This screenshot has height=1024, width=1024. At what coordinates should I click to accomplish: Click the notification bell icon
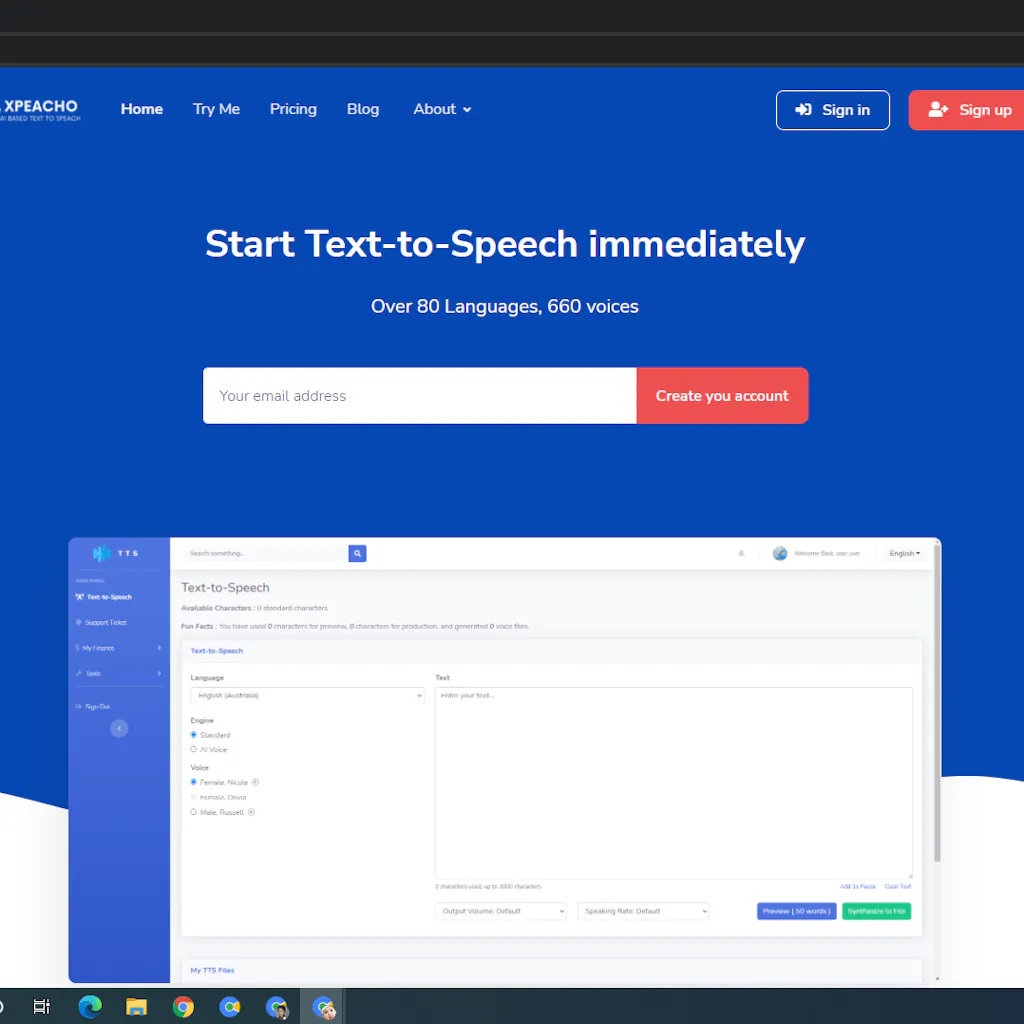coord(741,553)
